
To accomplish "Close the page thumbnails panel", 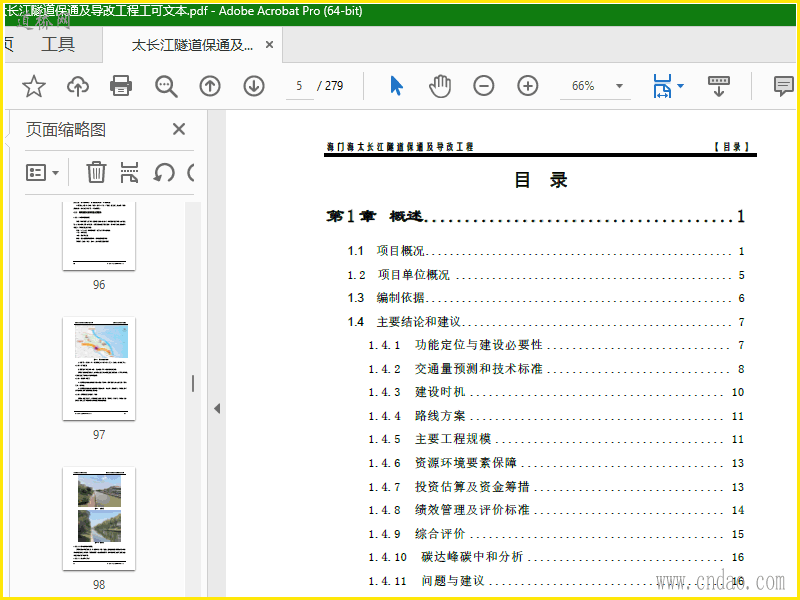I will (179, 129).
